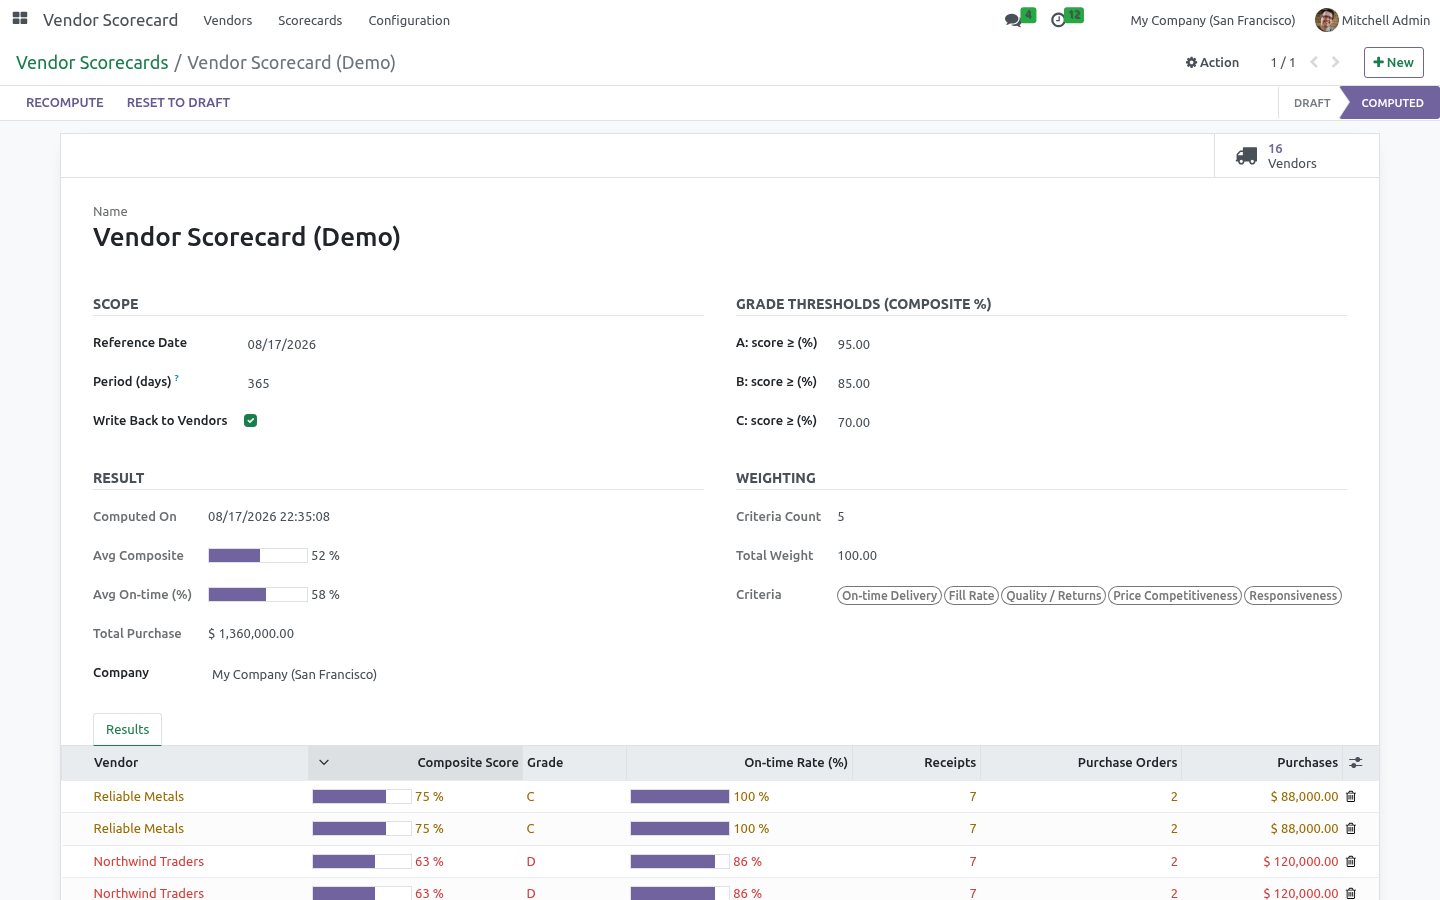Screen dimensions: 1440x900
Task: Open the column options sliders icon
Action: pyautogui.click(x=1356, y=763)
